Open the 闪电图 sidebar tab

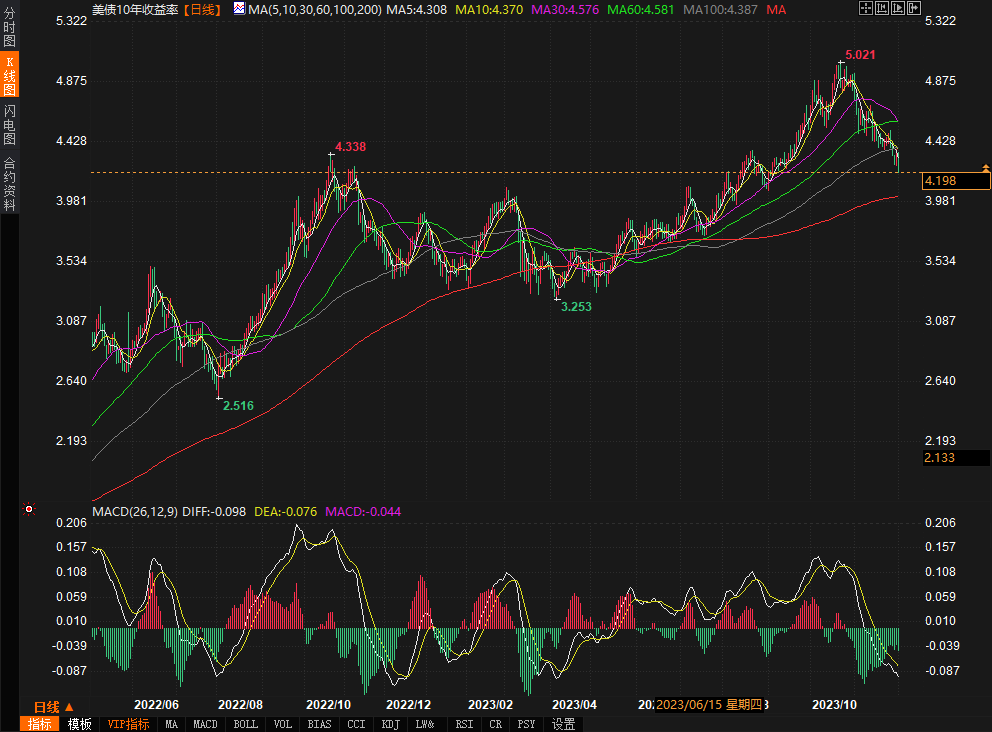[x=9, y=125]
